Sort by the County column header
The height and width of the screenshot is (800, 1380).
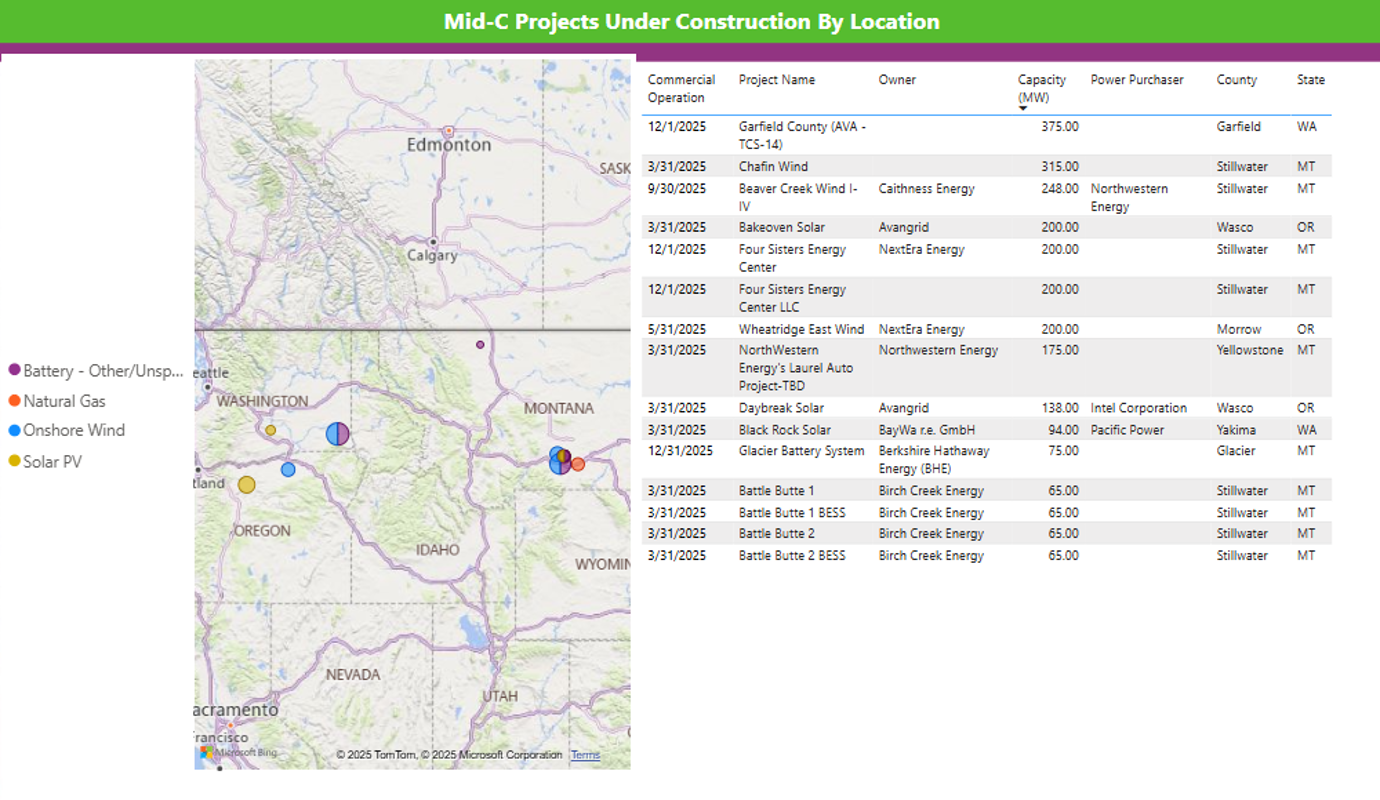point(1236,80)
